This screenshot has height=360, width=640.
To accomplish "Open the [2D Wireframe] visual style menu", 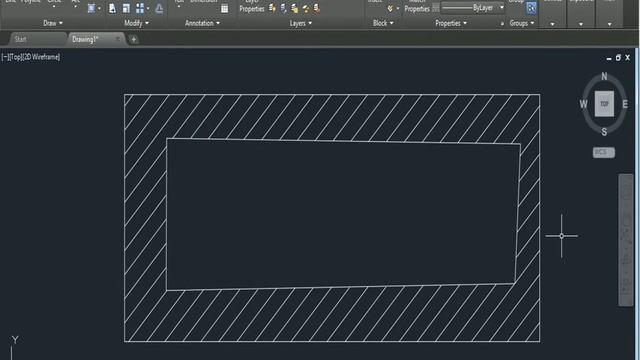I will click(41, 57).
